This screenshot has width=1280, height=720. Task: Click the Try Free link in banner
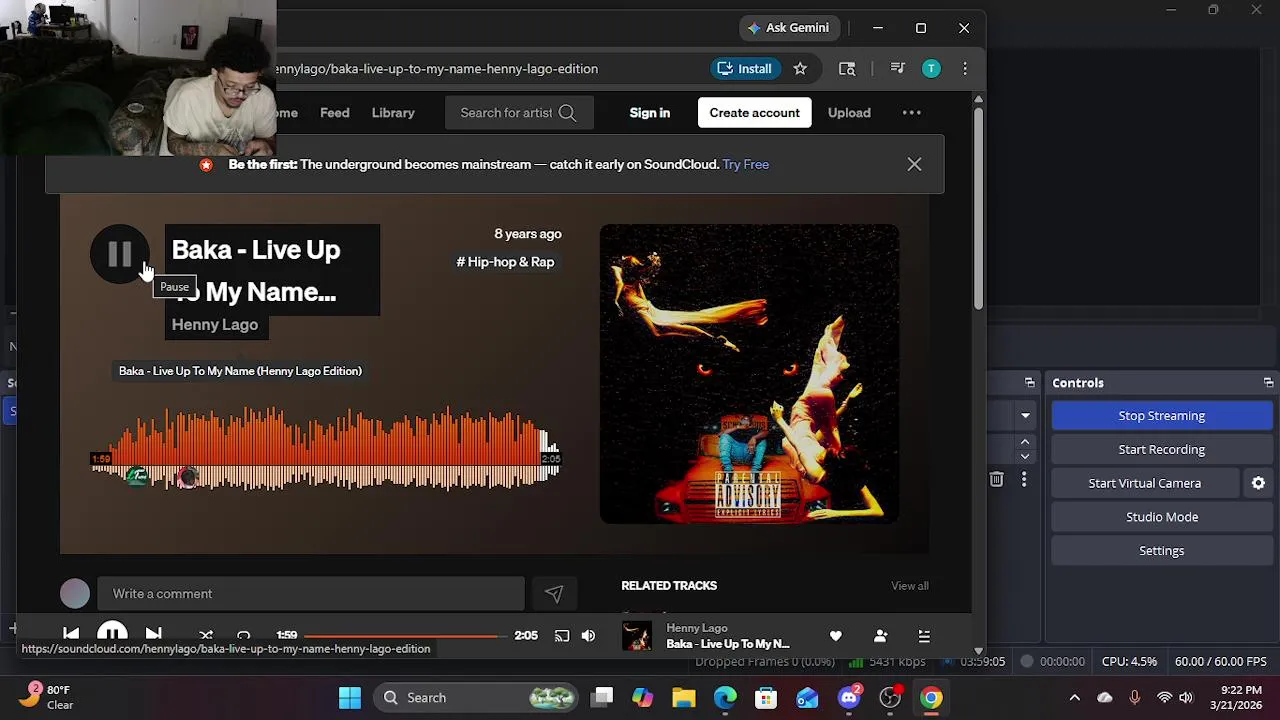pos(746,164)
